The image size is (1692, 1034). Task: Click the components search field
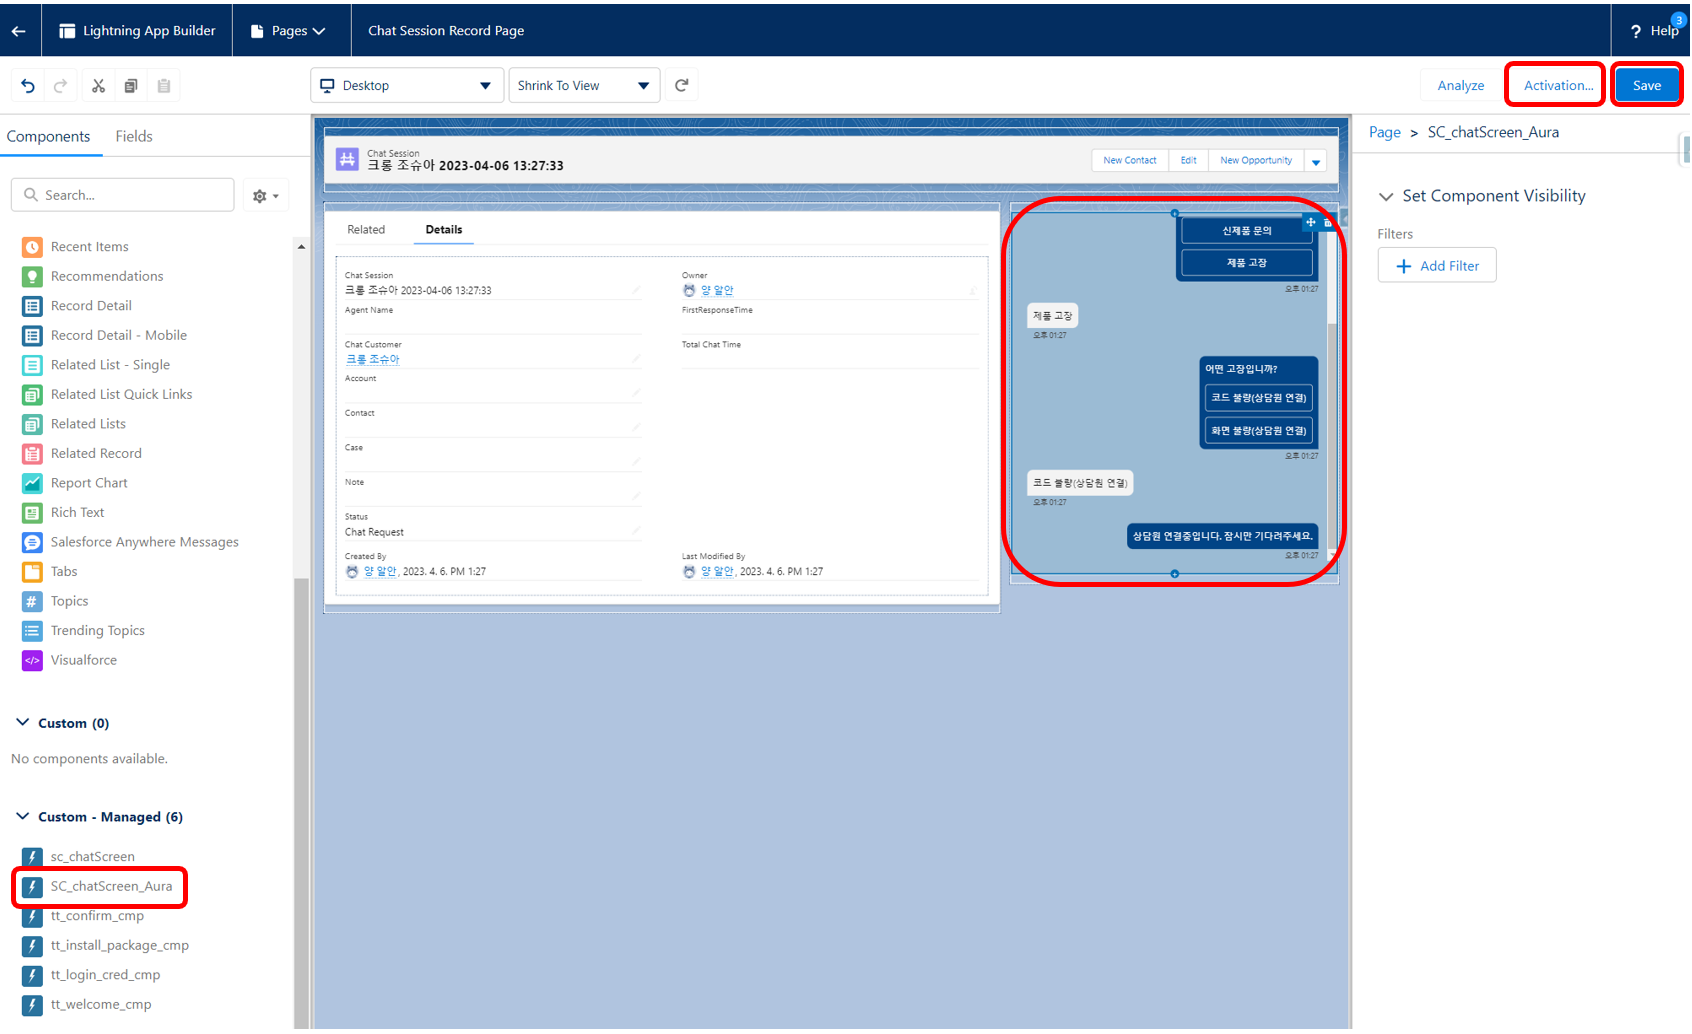coord(123,195)
